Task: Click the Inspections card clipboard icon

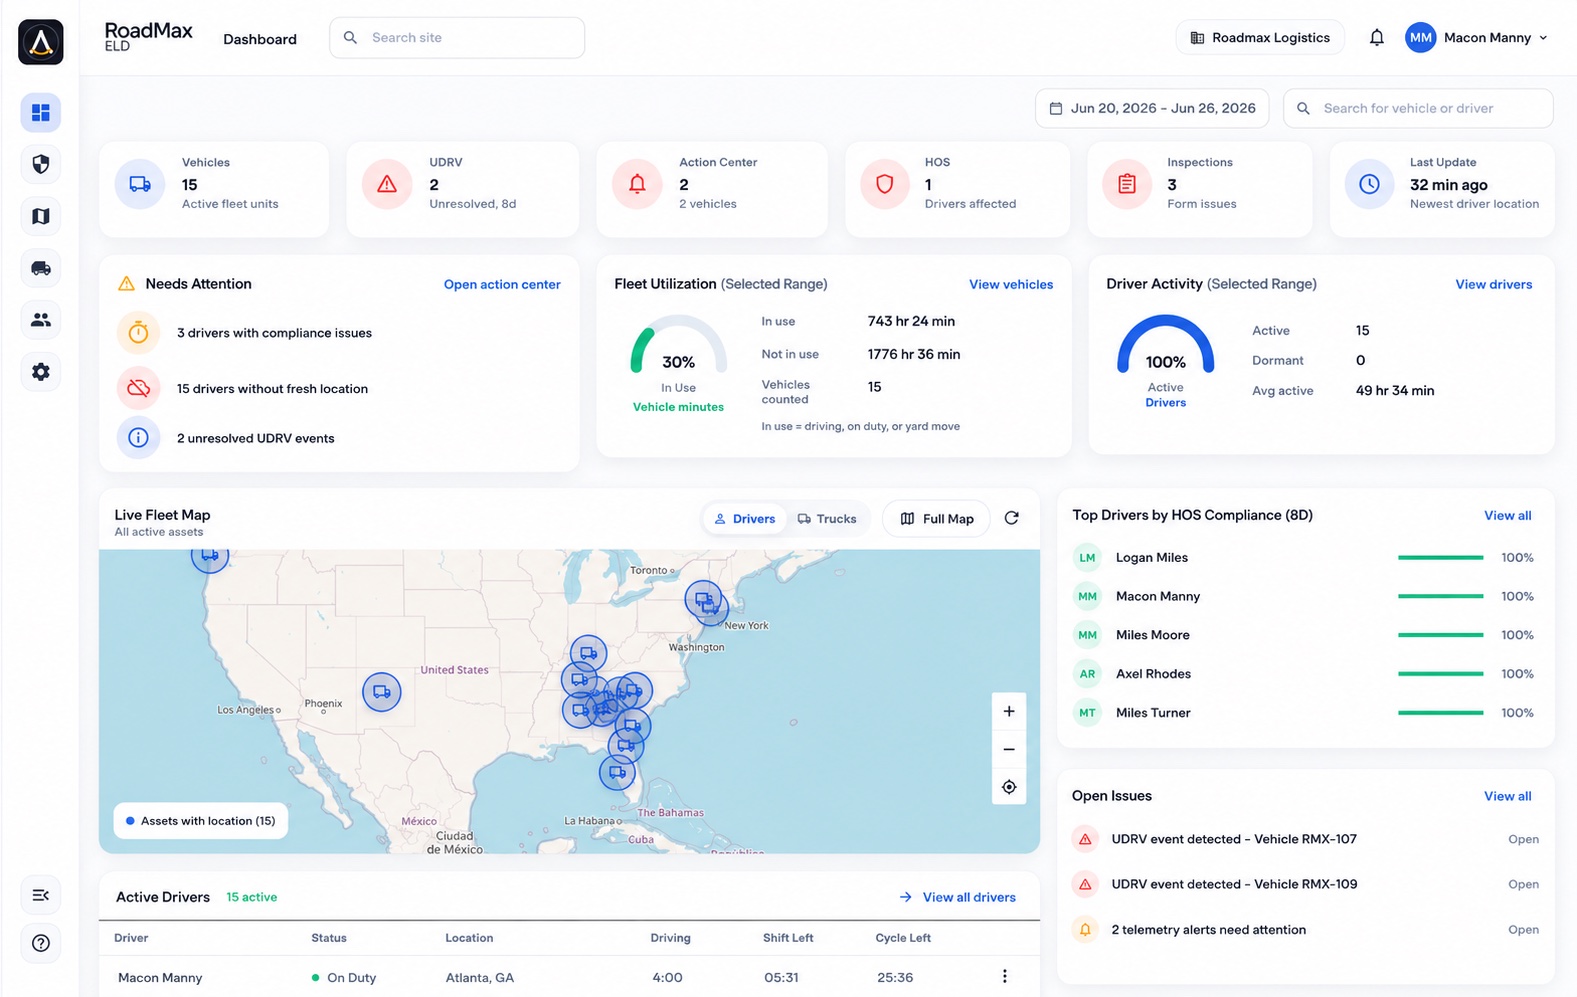Action: [x=1127, y=184]
